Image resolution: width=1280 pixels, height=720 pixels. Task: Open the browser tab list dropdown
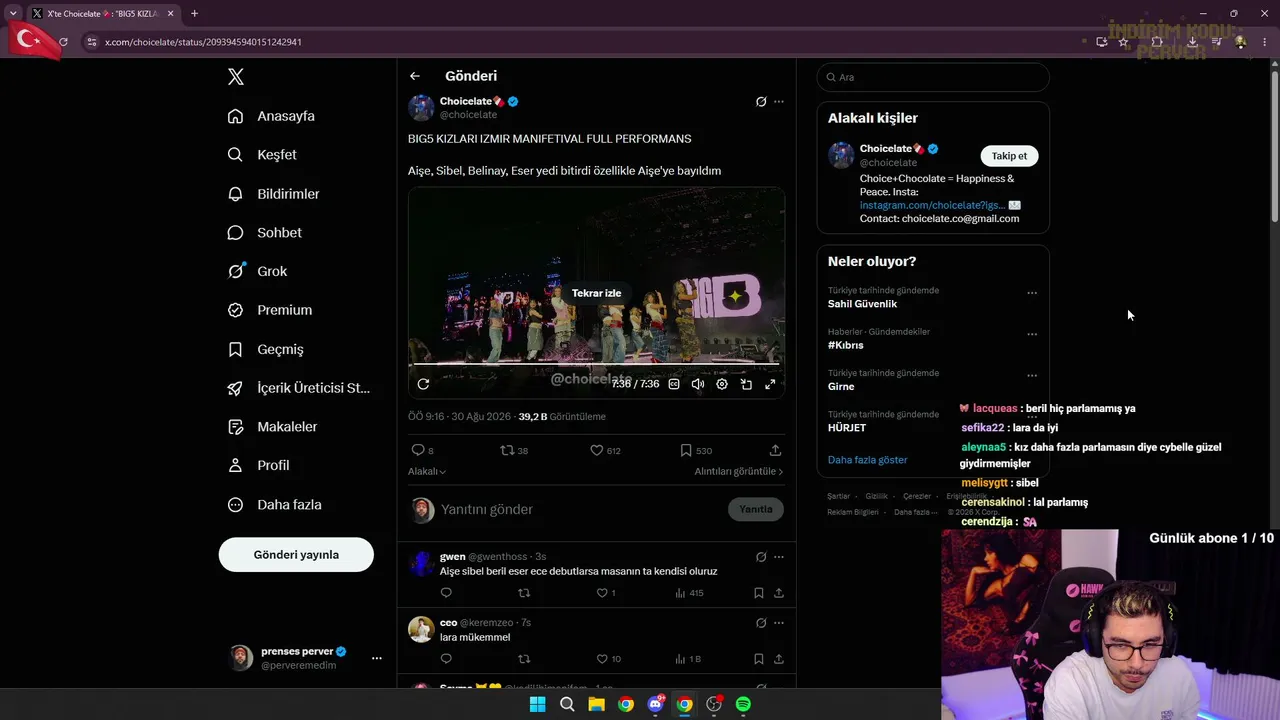point(13,13)
